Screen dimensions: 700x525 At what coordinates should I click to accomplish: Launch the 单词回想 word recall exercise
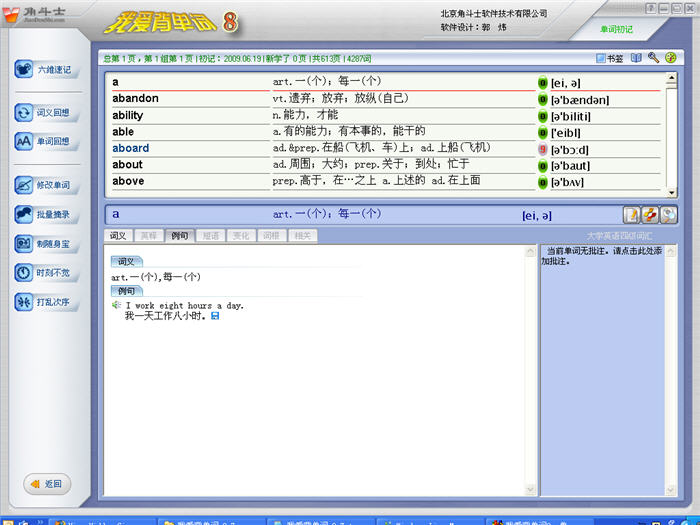[44, 142]
